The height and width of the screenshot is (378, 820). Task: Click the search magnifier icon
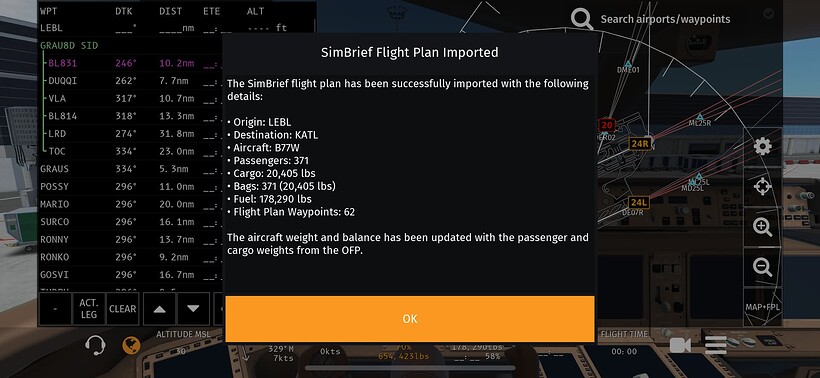tap(582, 19)
